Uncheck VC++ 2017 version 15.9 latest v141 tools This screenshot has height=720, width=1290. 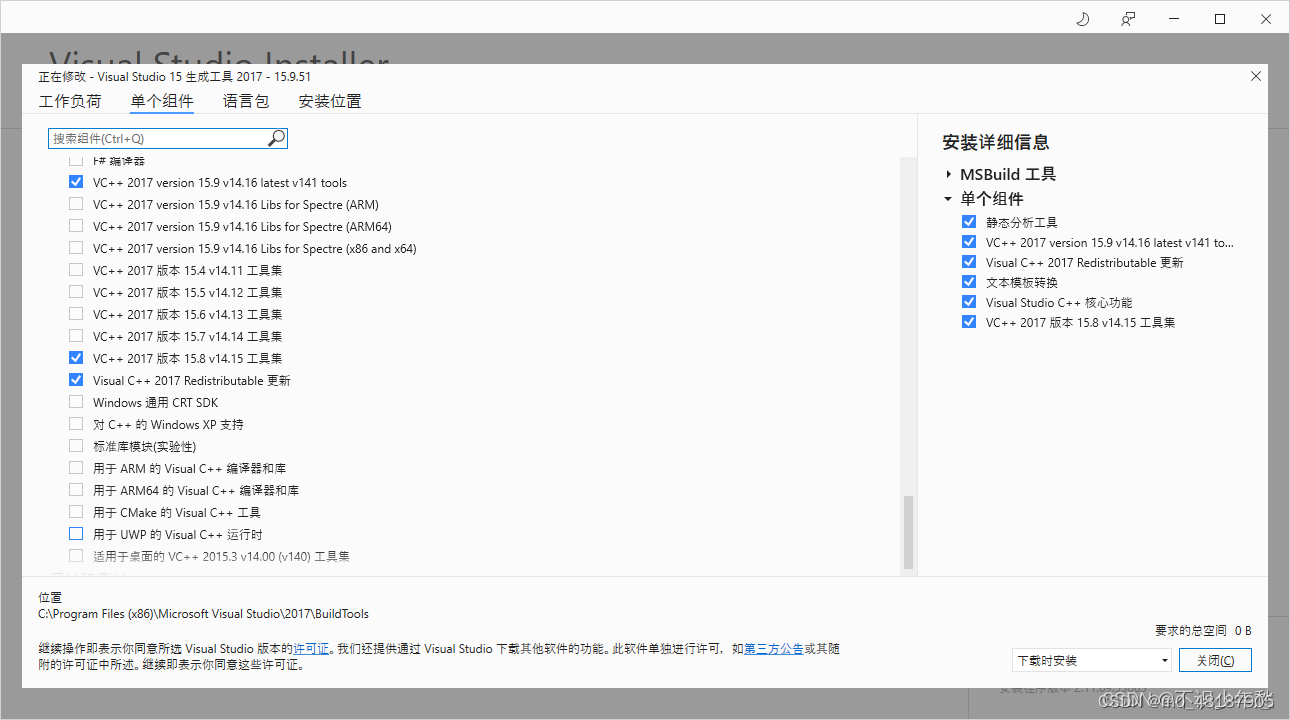click(76, 181)
